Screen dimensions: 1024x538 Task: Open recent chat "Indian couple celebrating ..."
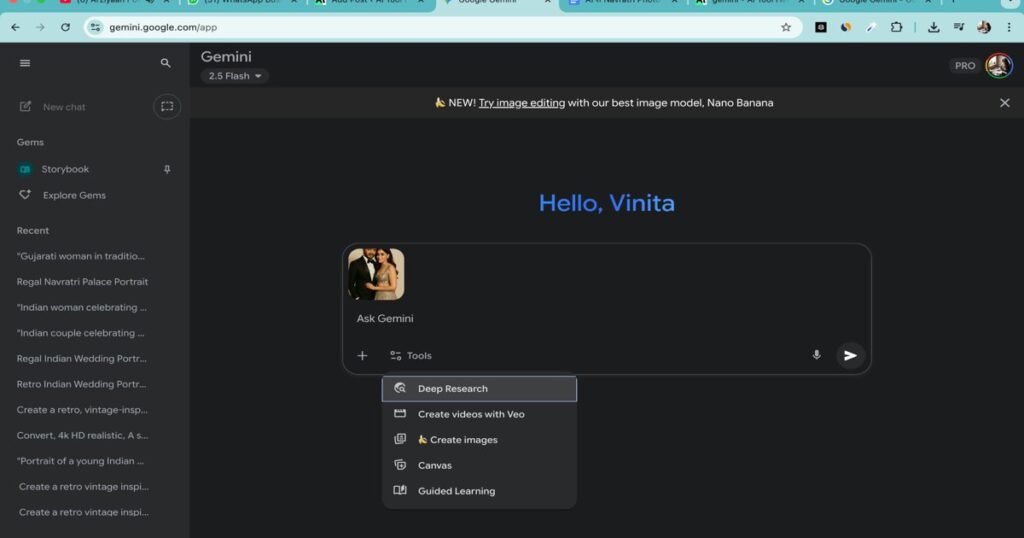(80, 333)
